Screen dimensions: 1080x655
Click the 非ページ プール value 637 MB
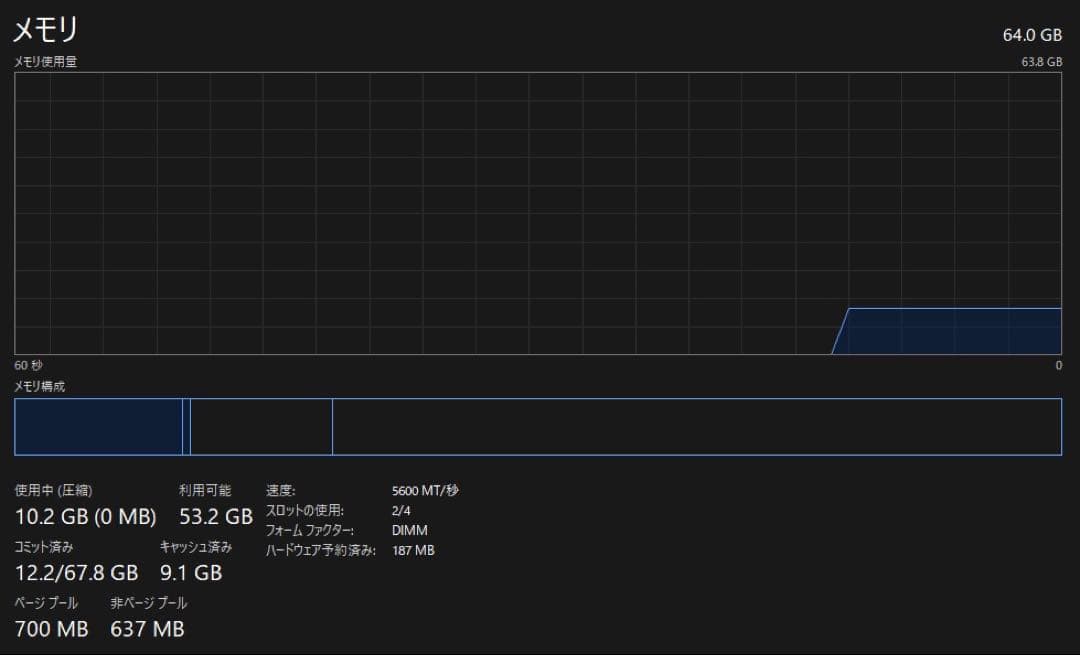click(x=146, y=629)
